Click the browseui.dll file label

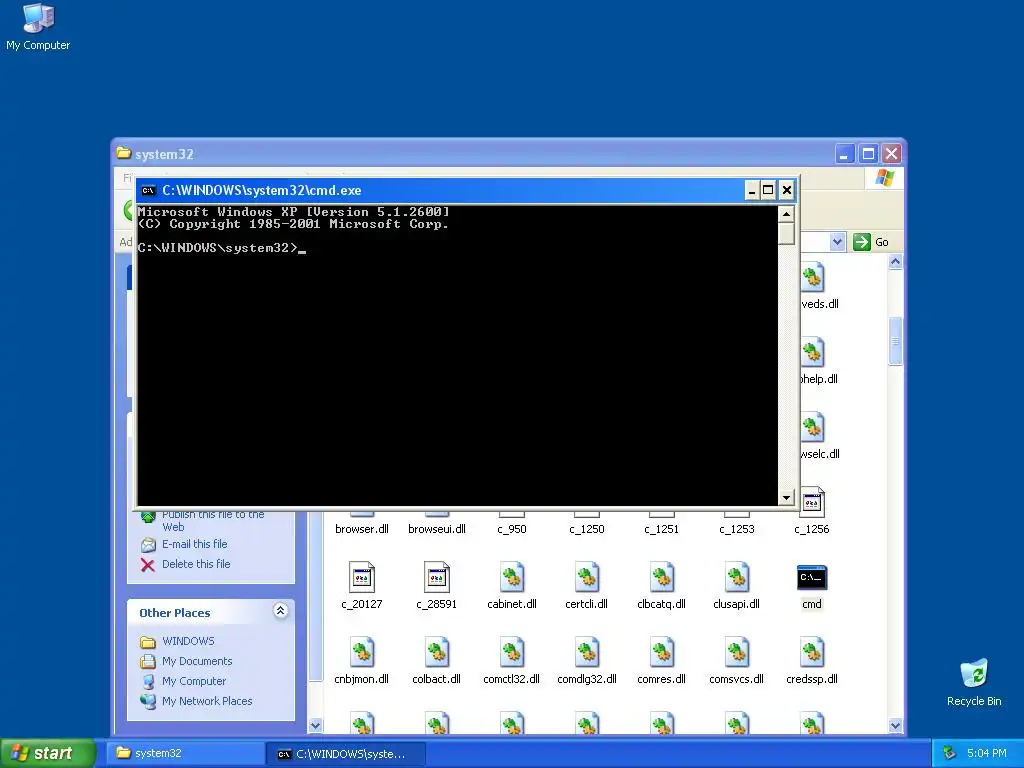[x=436, y=529]
